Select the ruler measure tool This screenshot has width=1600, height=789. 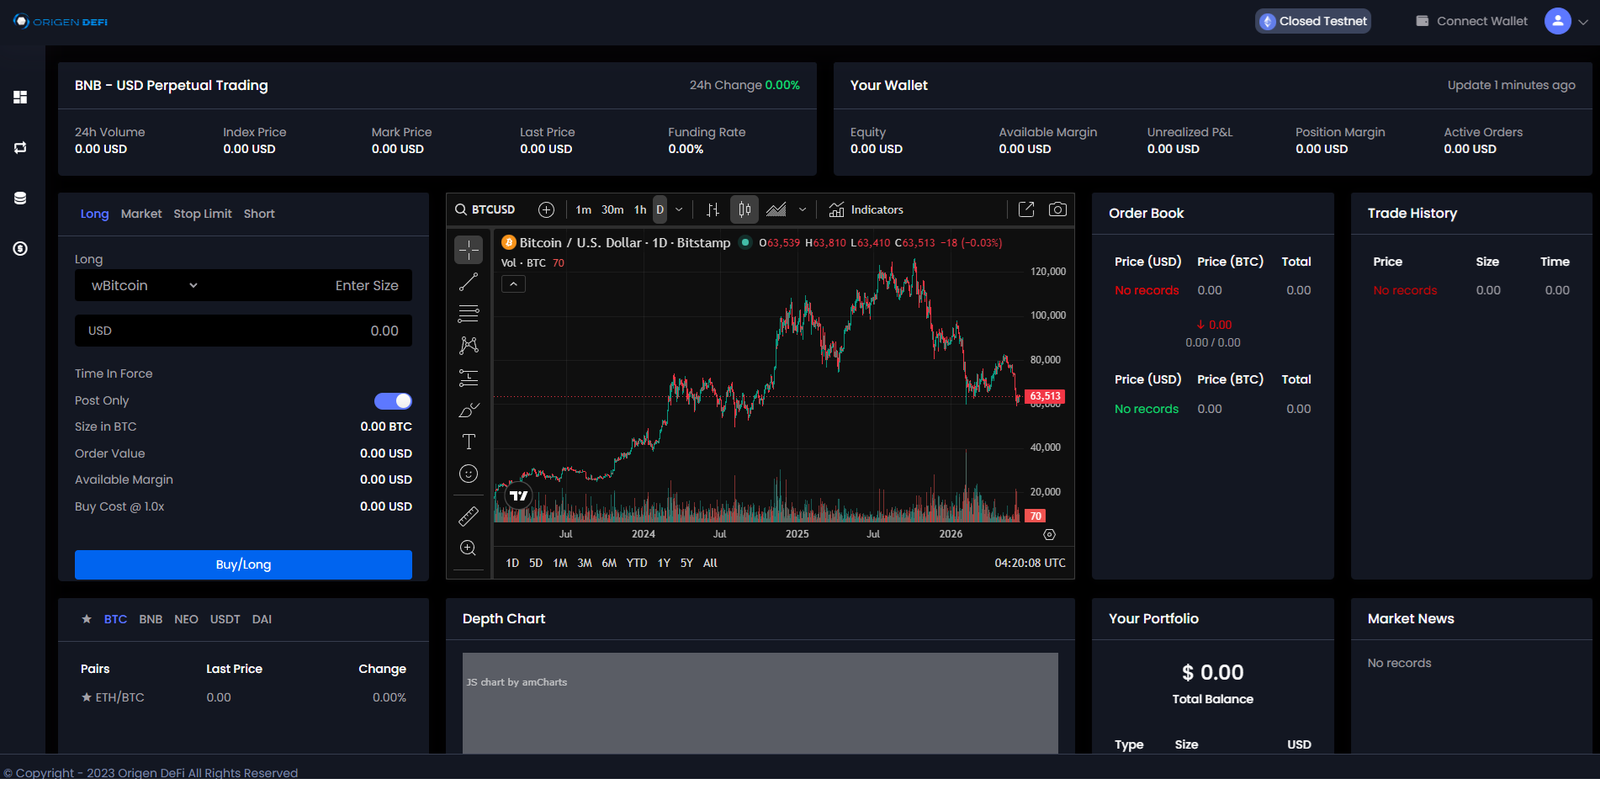(x=468, y=516)
